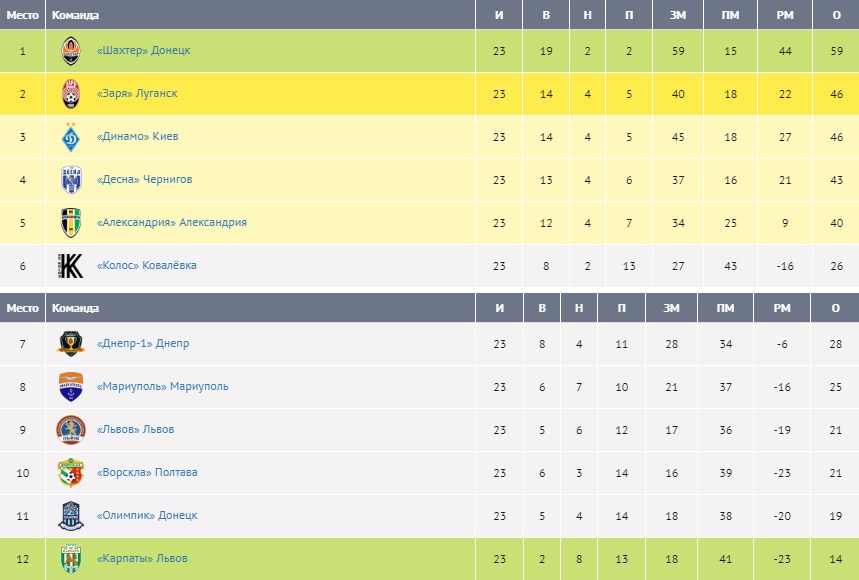859x580 pixels.
Task: Click the Zorya Luhansk club crest
Action: click(x=71, y=94)
